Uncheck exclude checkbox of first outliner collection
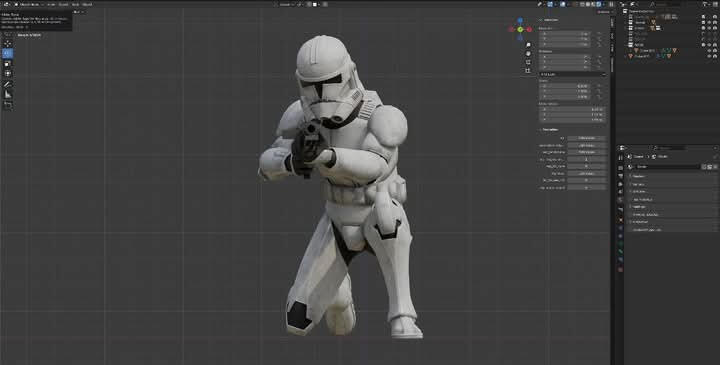The width and height of the screenshot is (720, 365). (x=703, y=17)
